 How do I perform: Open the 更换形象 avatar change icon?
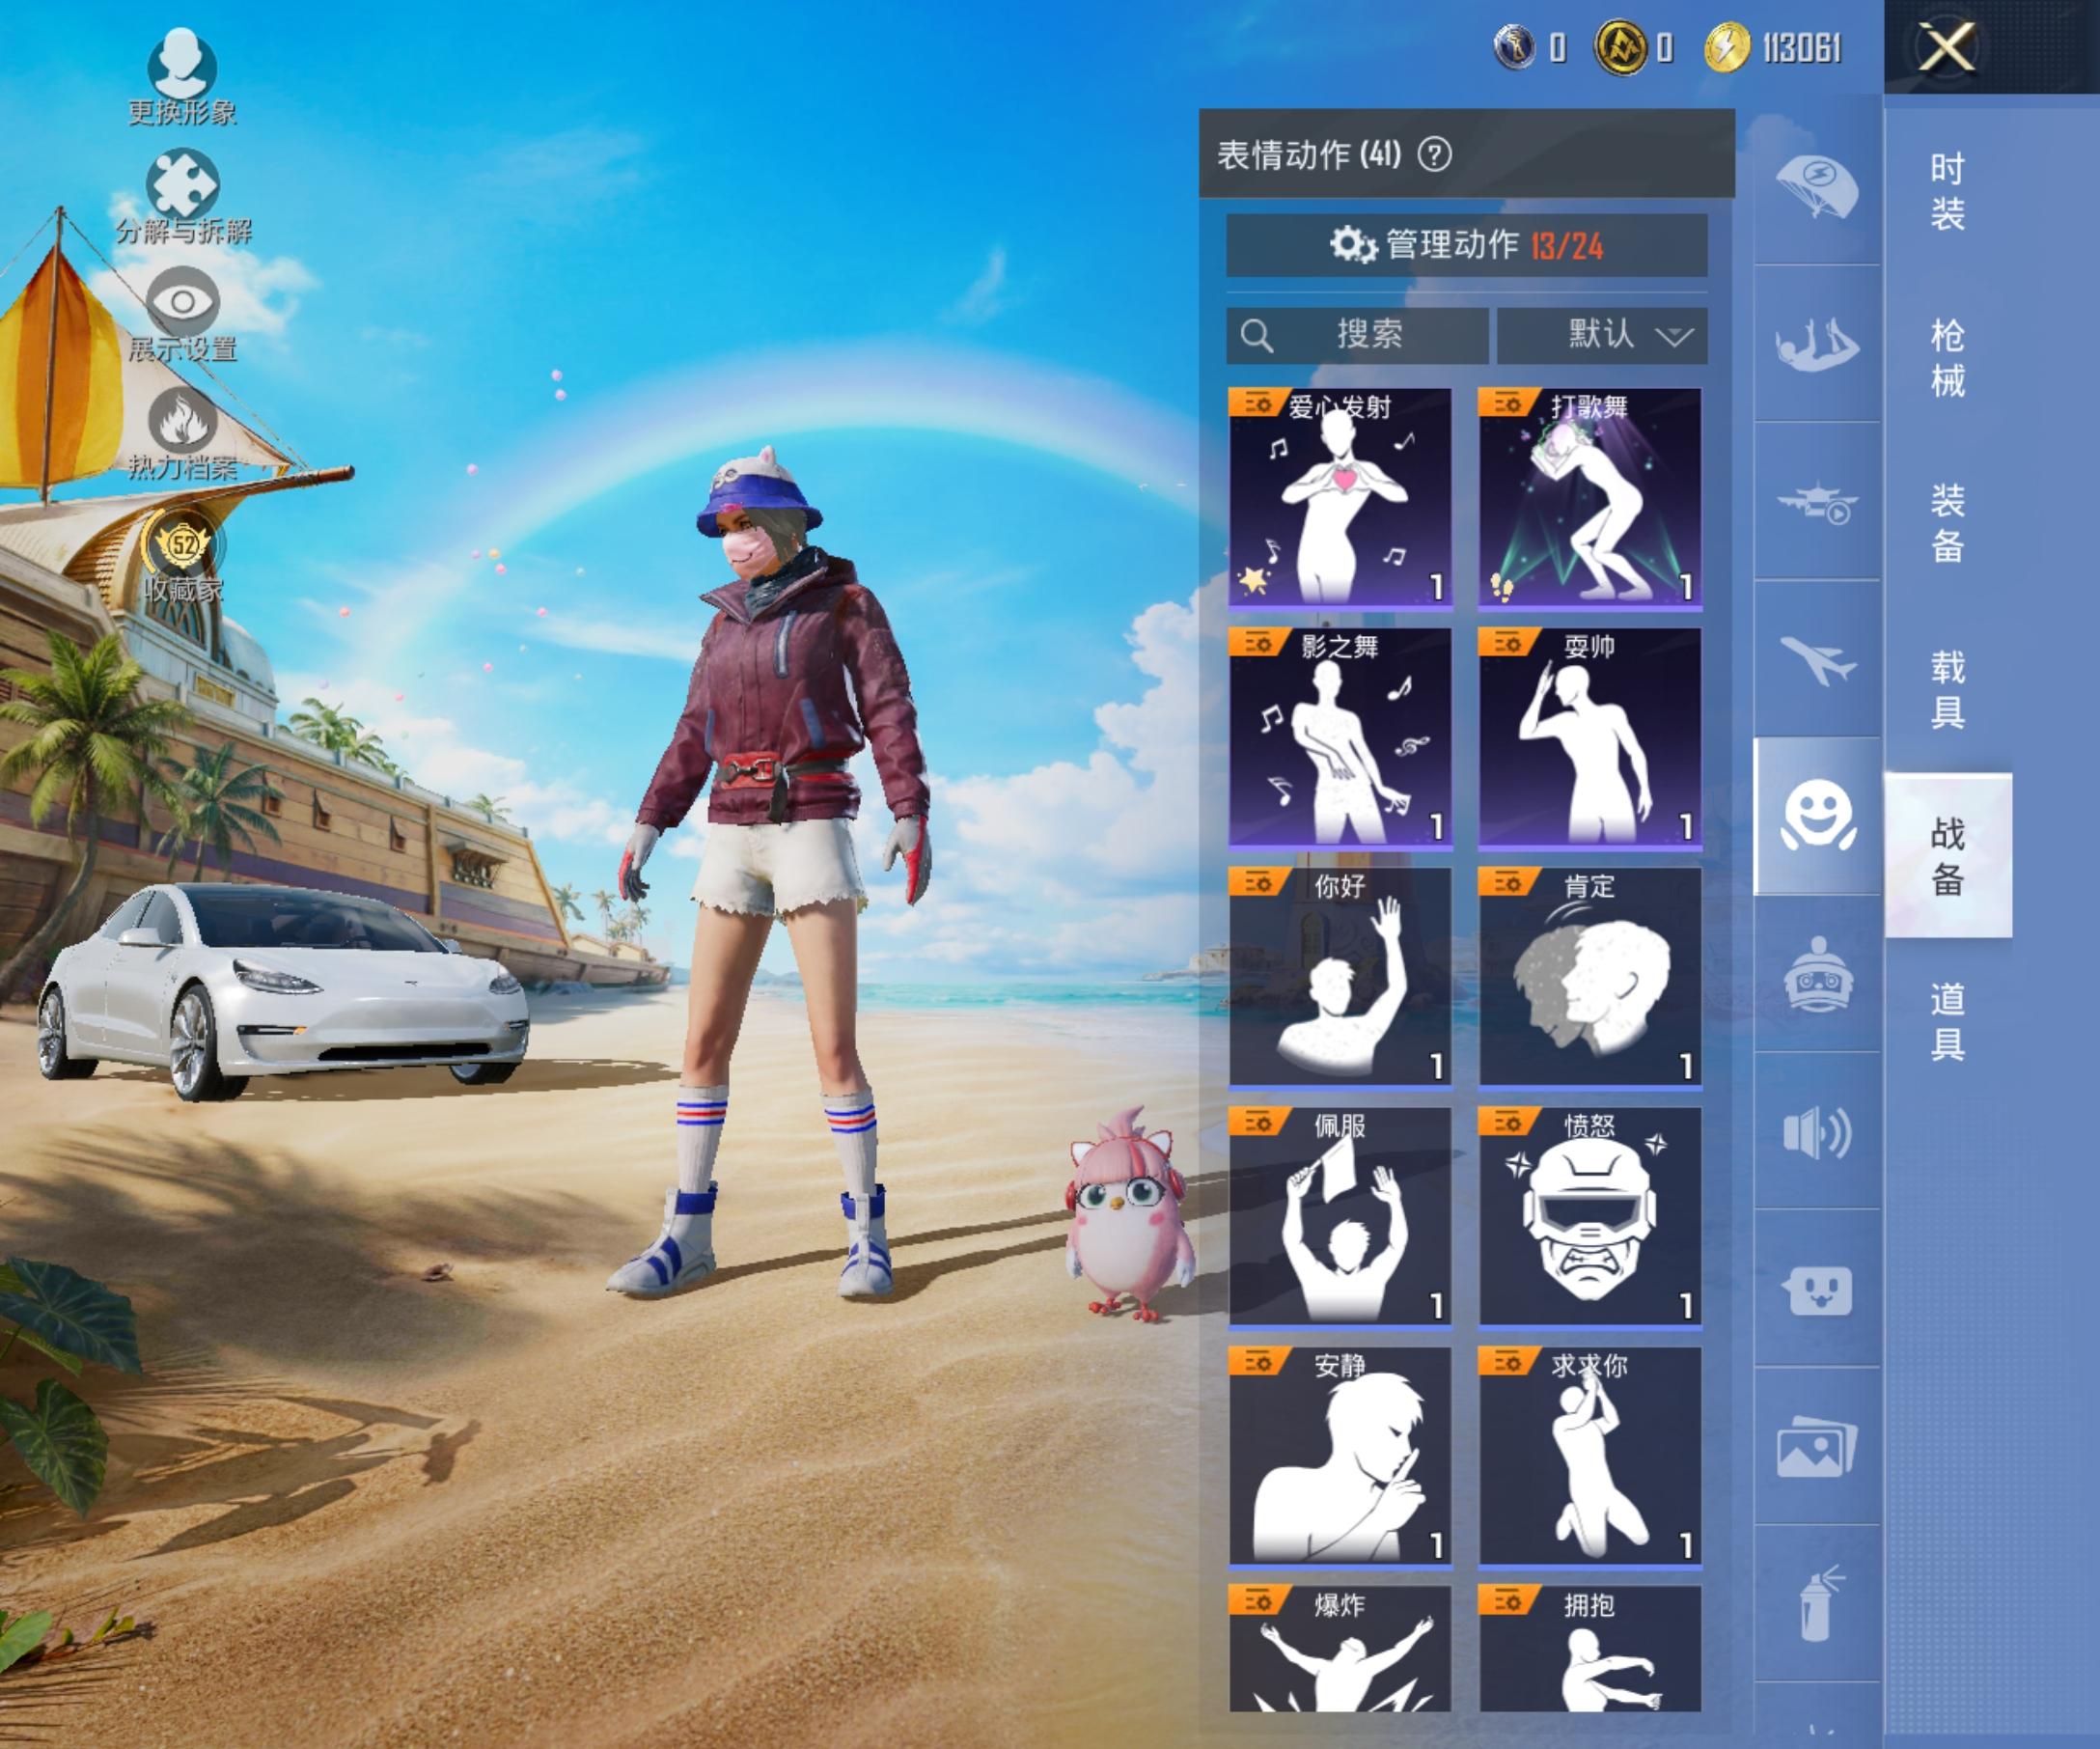tap(182, 62)
